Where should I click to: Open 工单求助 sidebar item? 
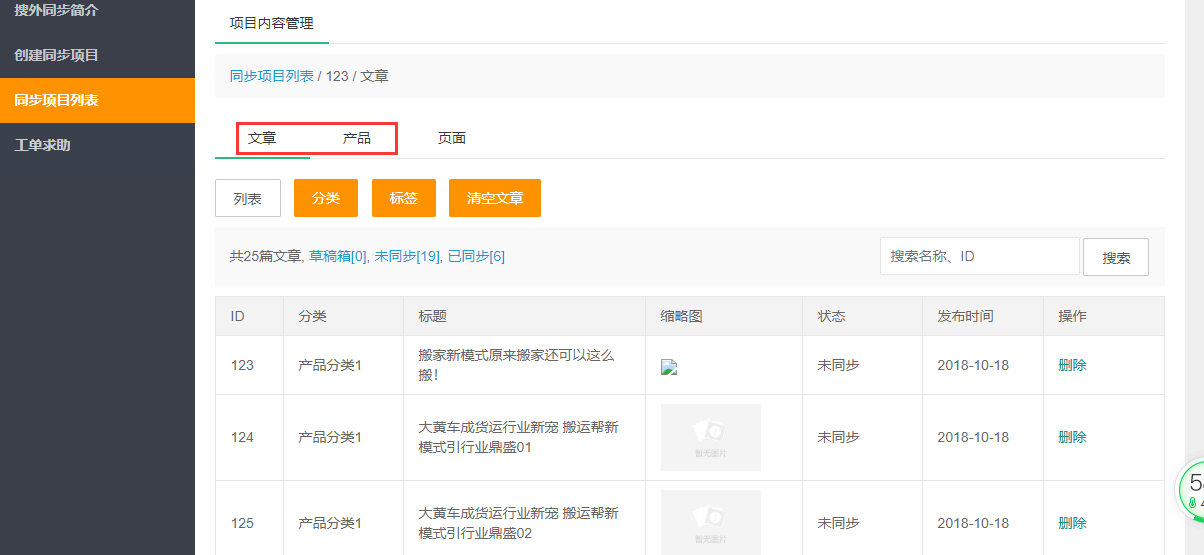click(43, 145)
